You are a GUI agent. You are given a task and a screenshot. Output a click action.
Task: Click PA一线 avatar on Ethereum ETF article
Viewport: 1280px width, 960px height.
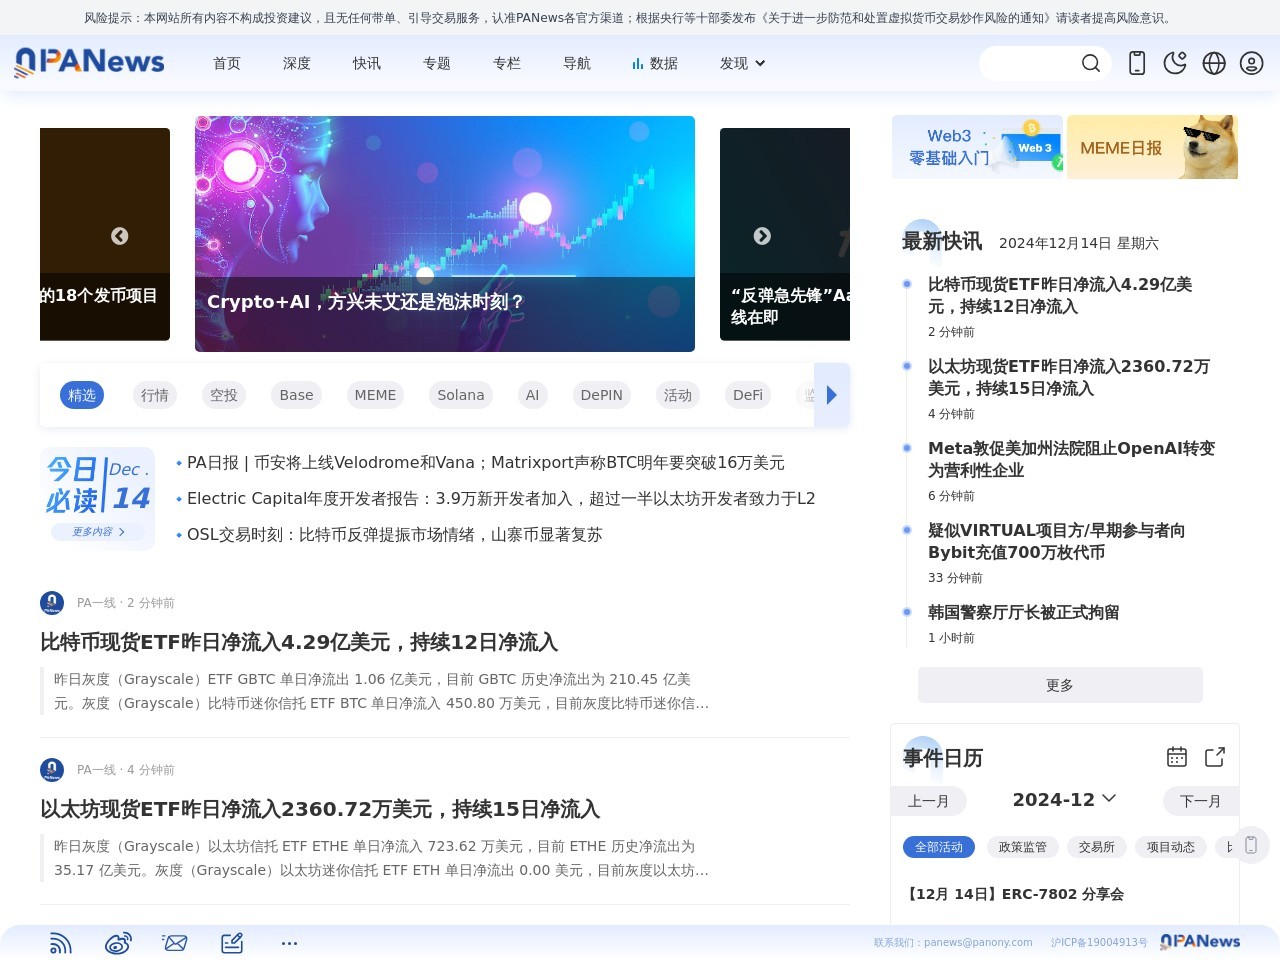52,770
